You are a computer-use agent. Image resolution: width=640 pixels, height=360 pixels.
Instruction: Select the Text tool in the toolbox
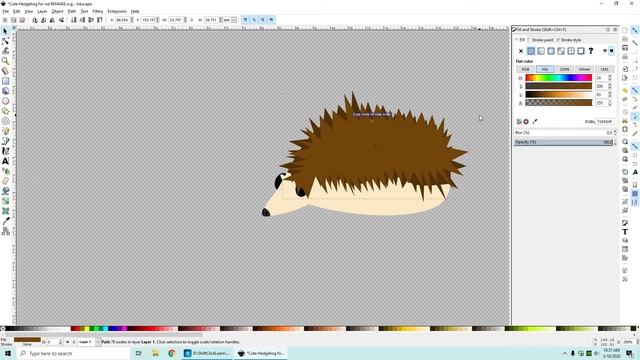click(5, 161)
